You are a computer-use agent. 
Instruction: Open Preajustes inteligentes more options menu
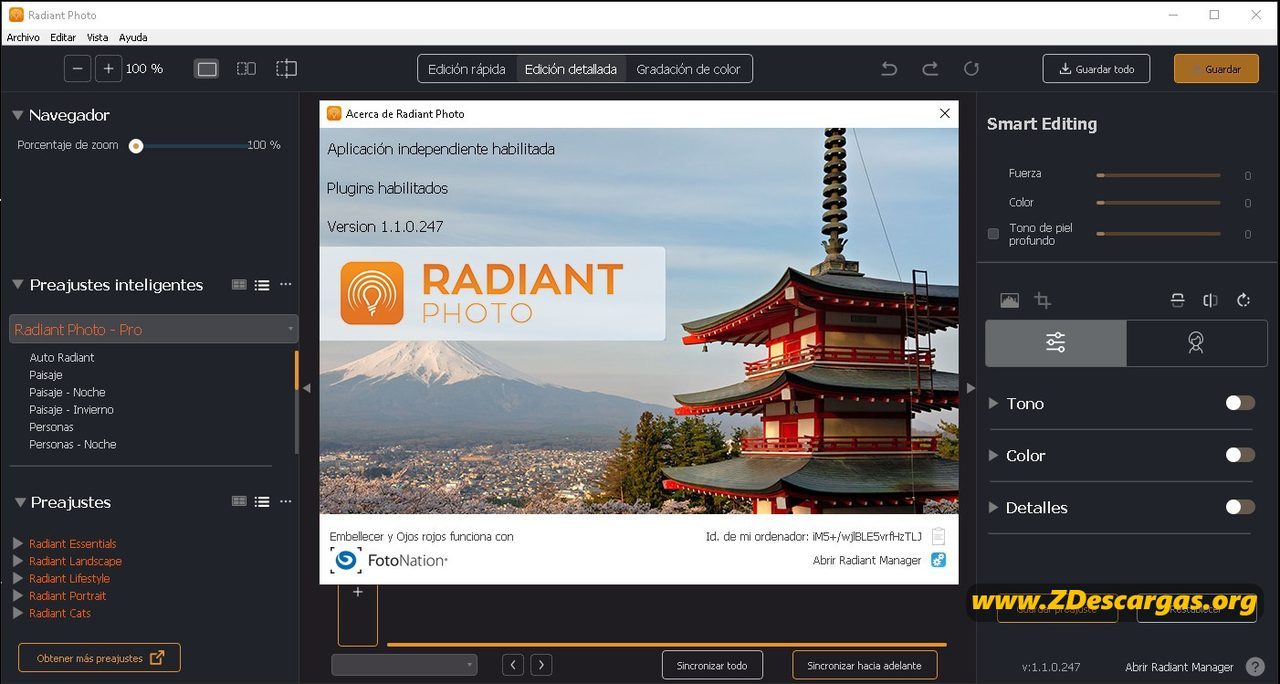(286, 285)
